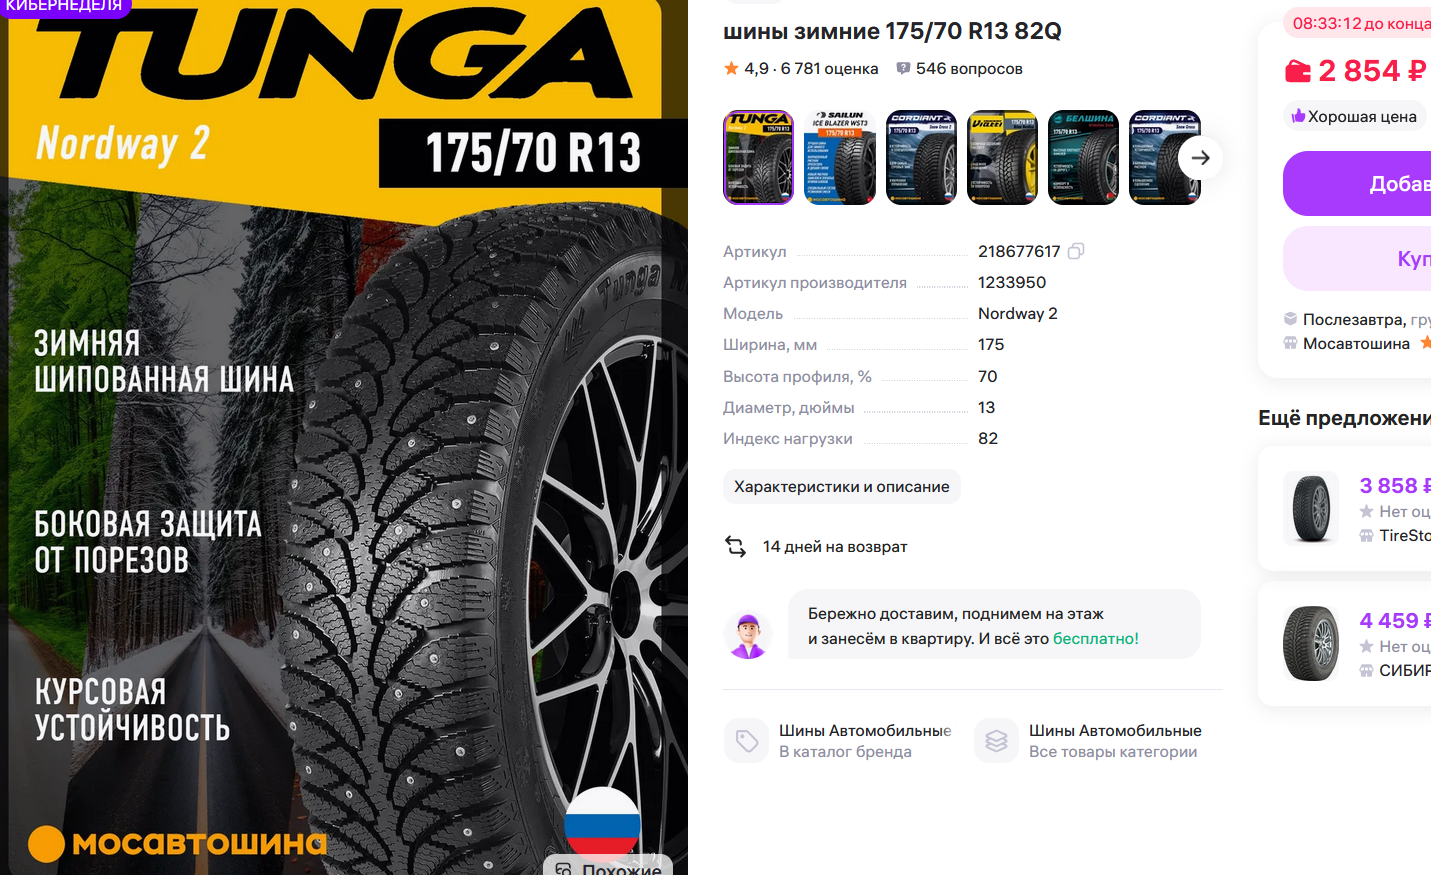Click the purple Add to cart button

(1357, 183)
